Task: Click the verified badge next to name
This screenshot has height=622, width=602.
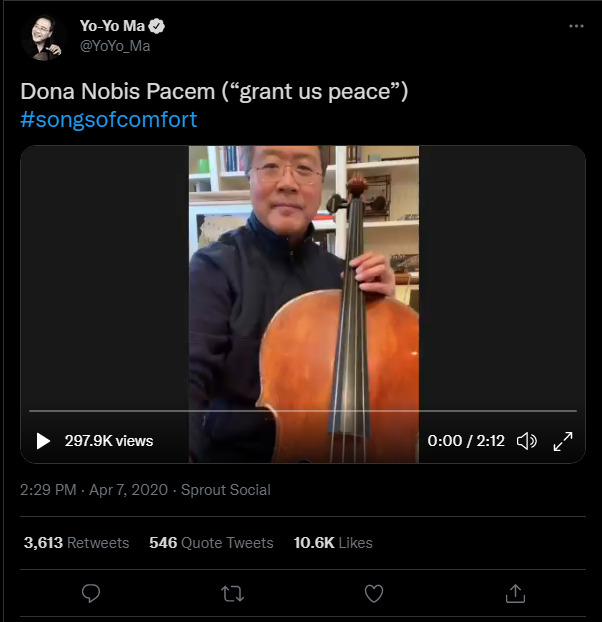Action: 158,25
